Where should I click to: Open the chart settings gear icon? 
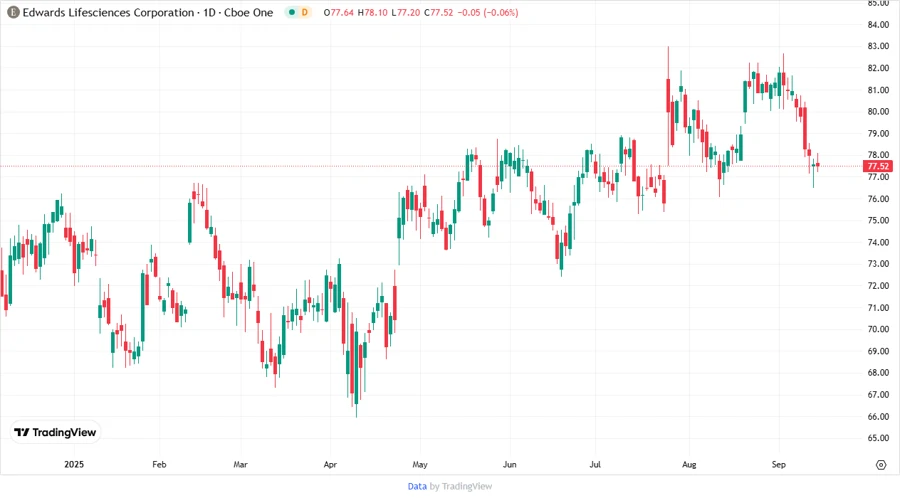881,465
